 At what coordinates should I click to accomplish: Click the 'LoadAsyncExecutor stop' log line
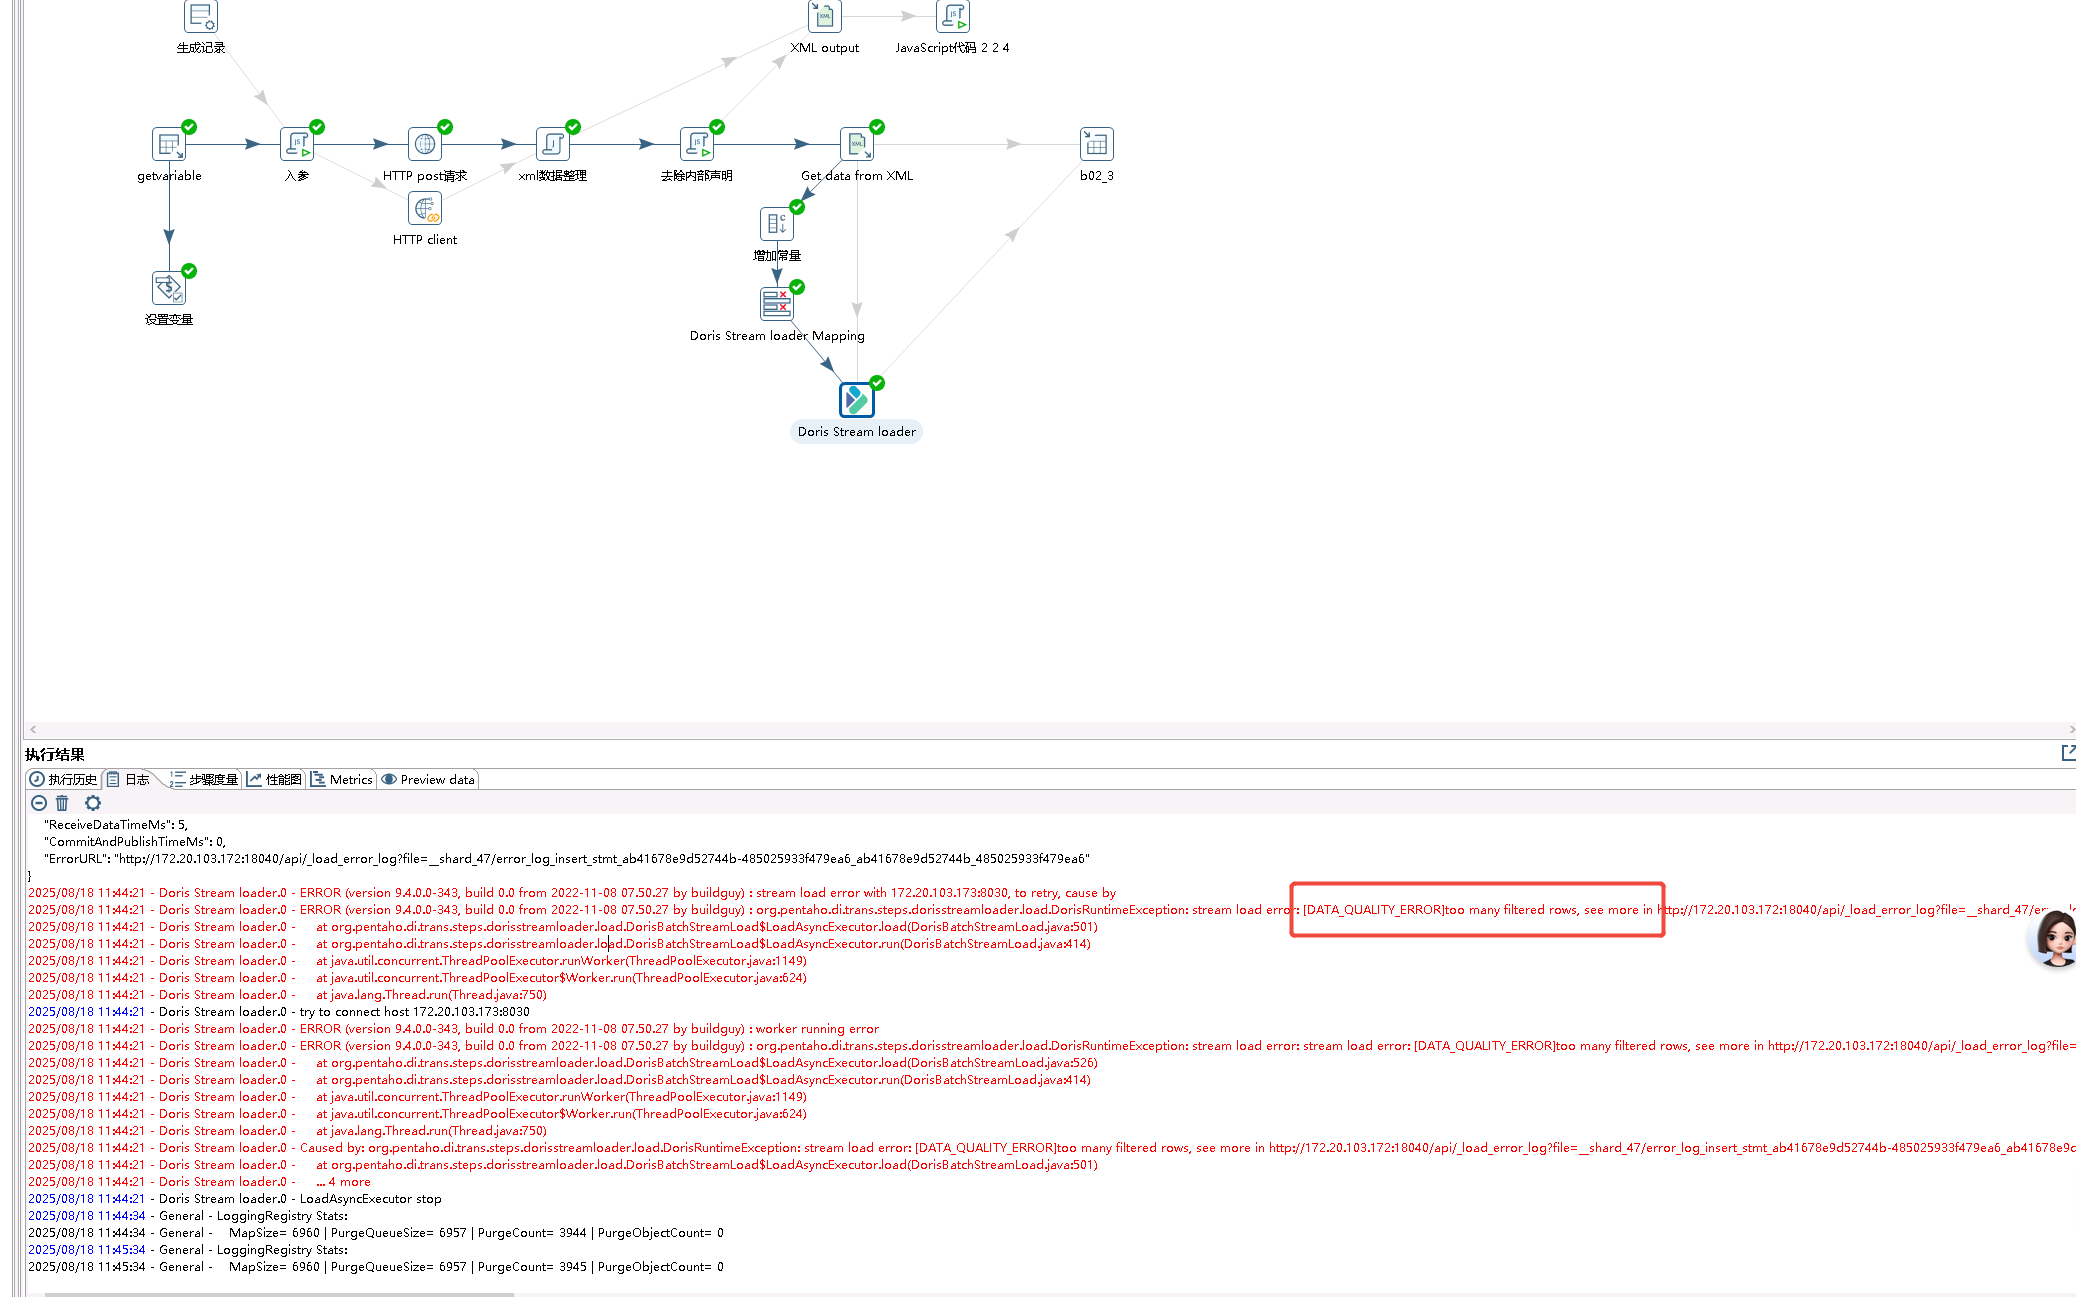[235, 1199]
